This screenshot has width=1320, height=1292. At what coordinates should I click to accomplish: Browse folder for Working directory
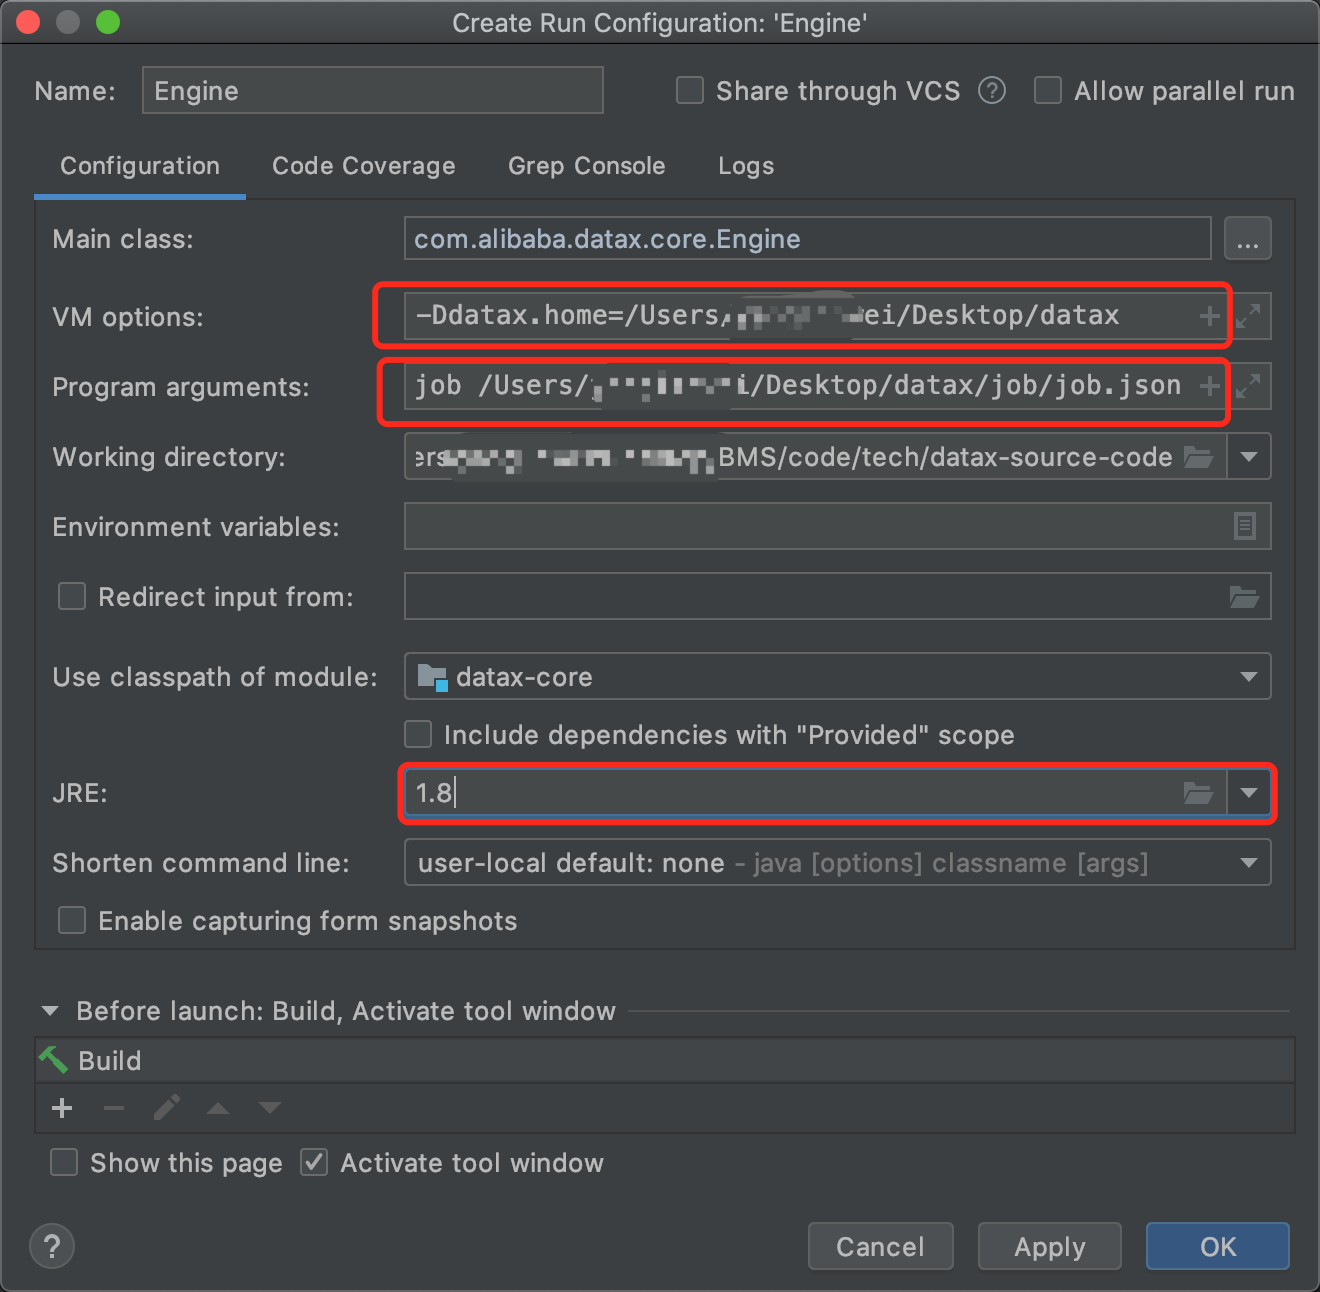(1198, 457)
